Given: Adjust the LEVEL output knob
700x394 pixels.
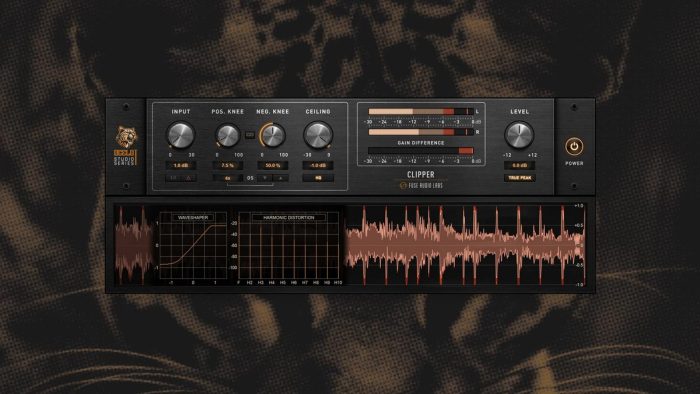Looking at the screenshot, I should [519, 135].
